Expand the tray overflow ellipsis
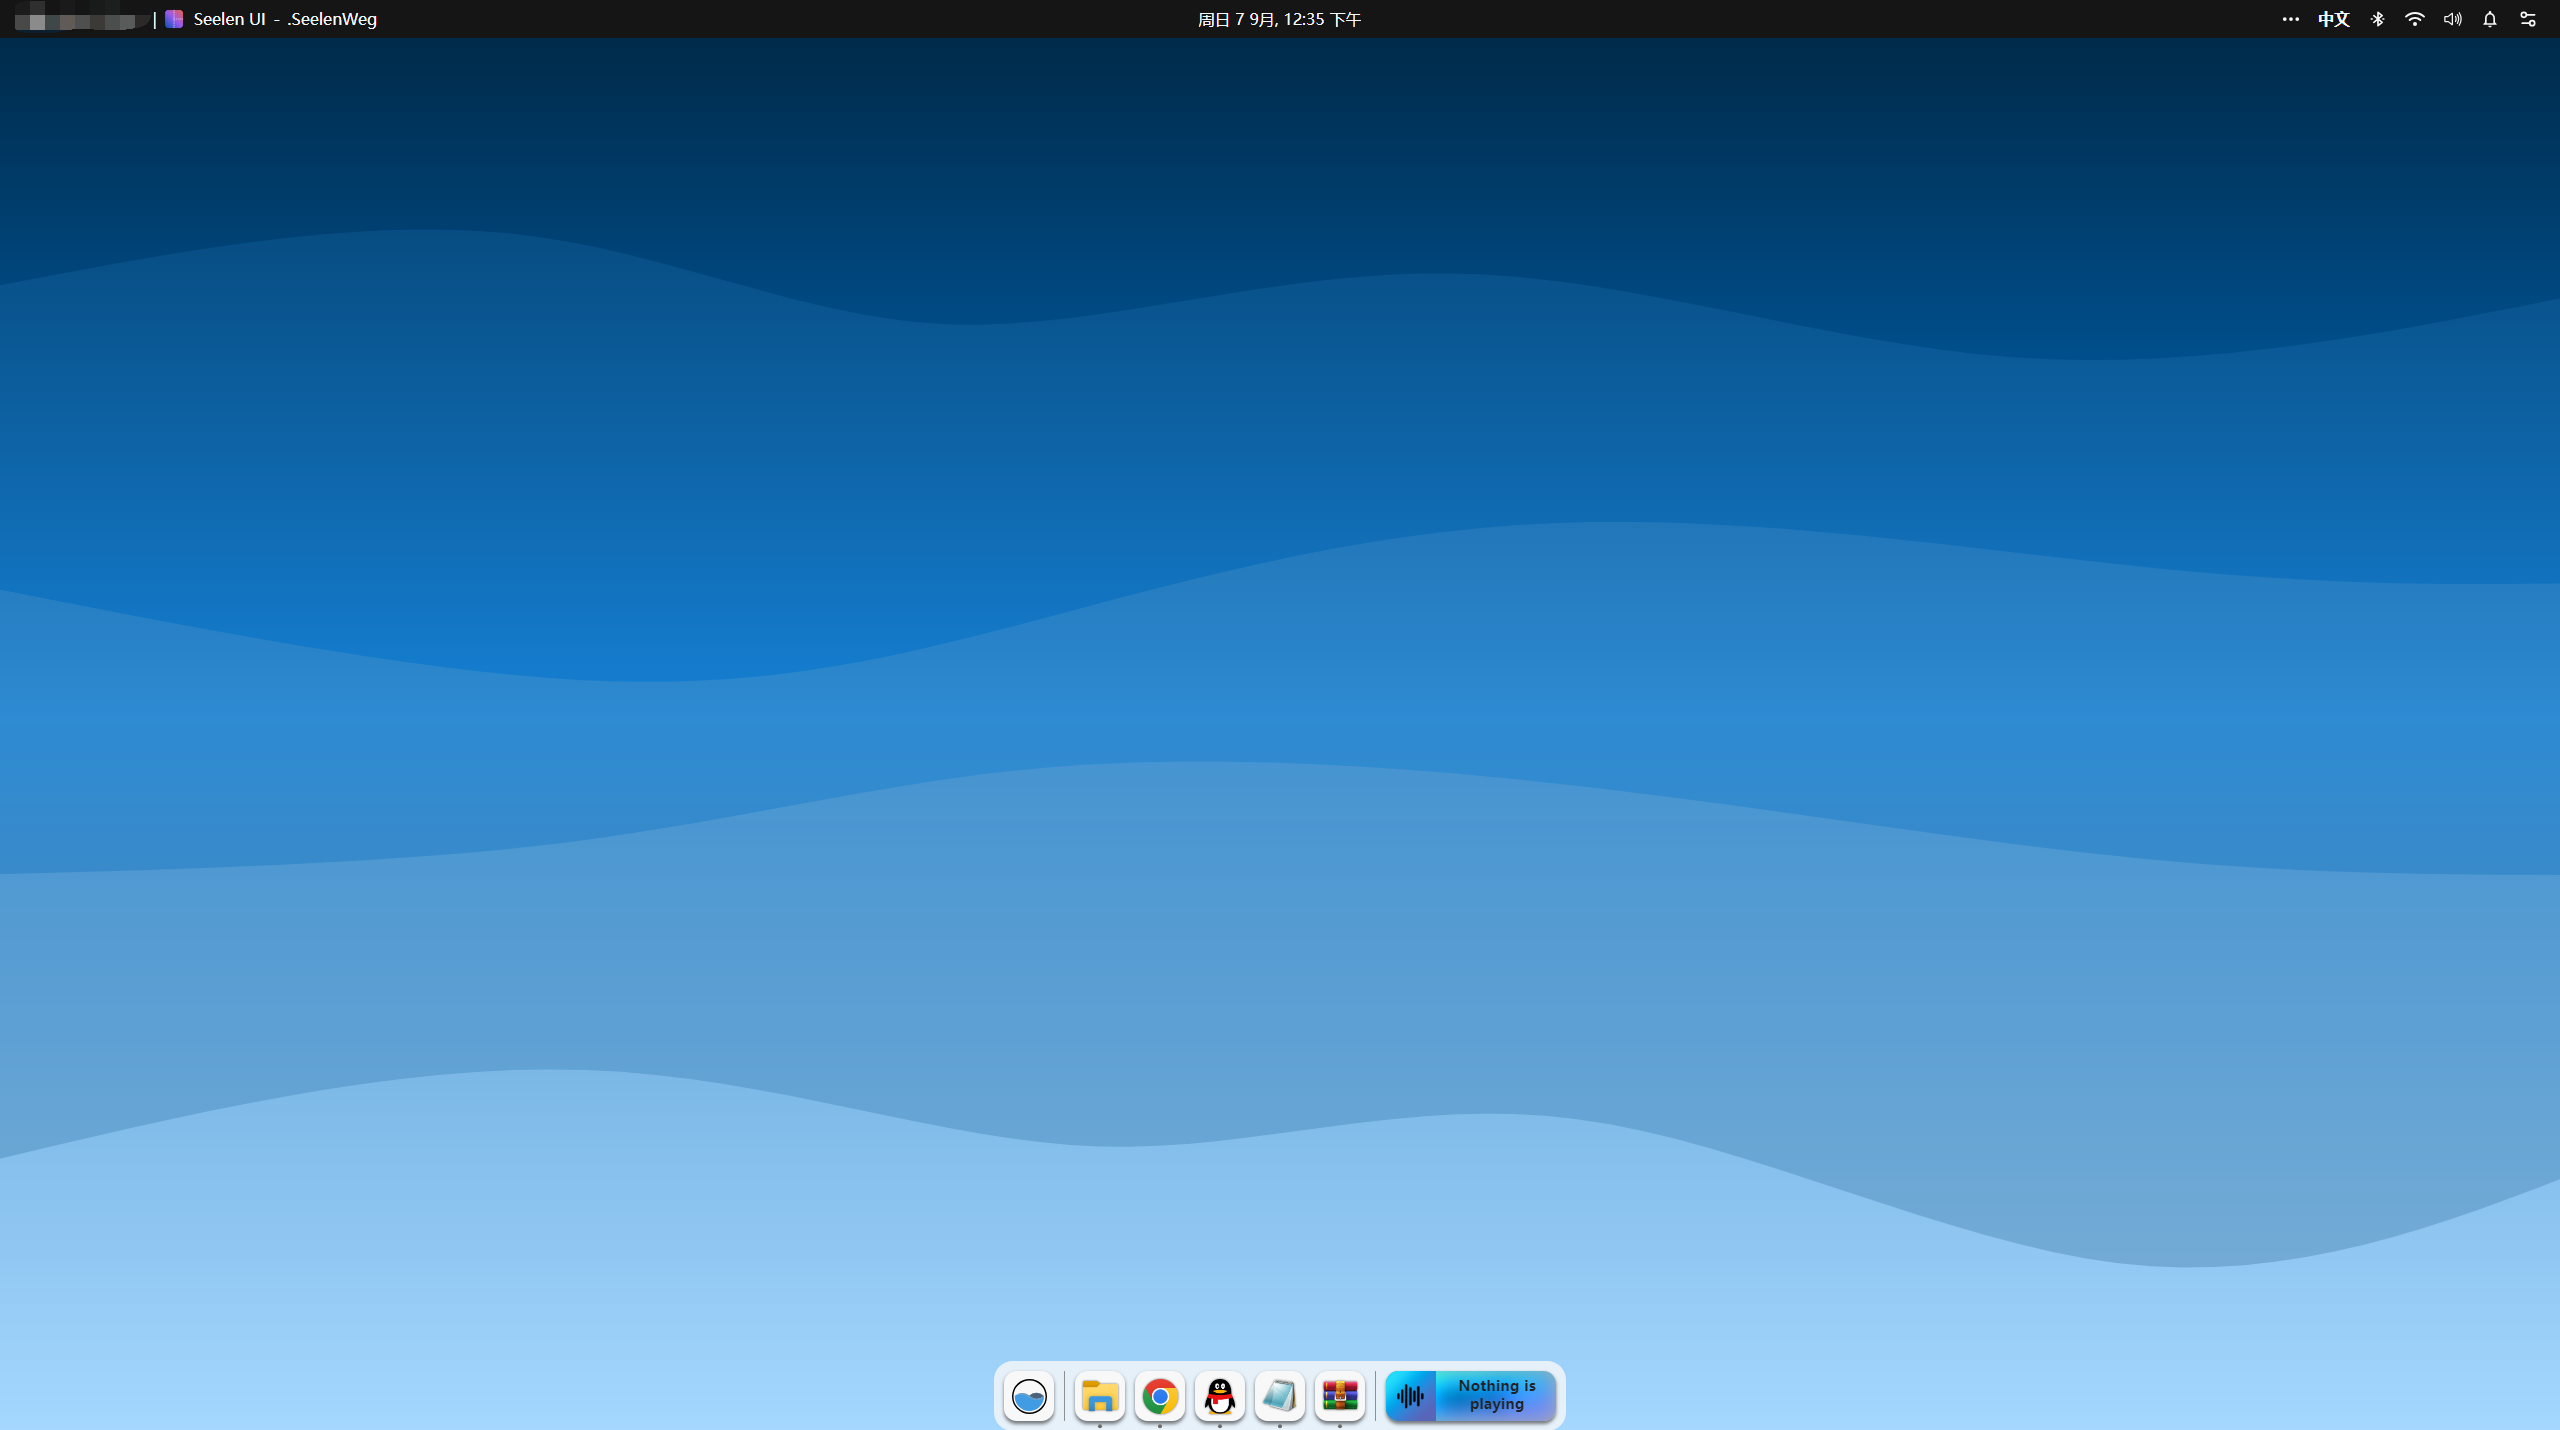This screenshot has height=1430, width=2560. 2291,19
